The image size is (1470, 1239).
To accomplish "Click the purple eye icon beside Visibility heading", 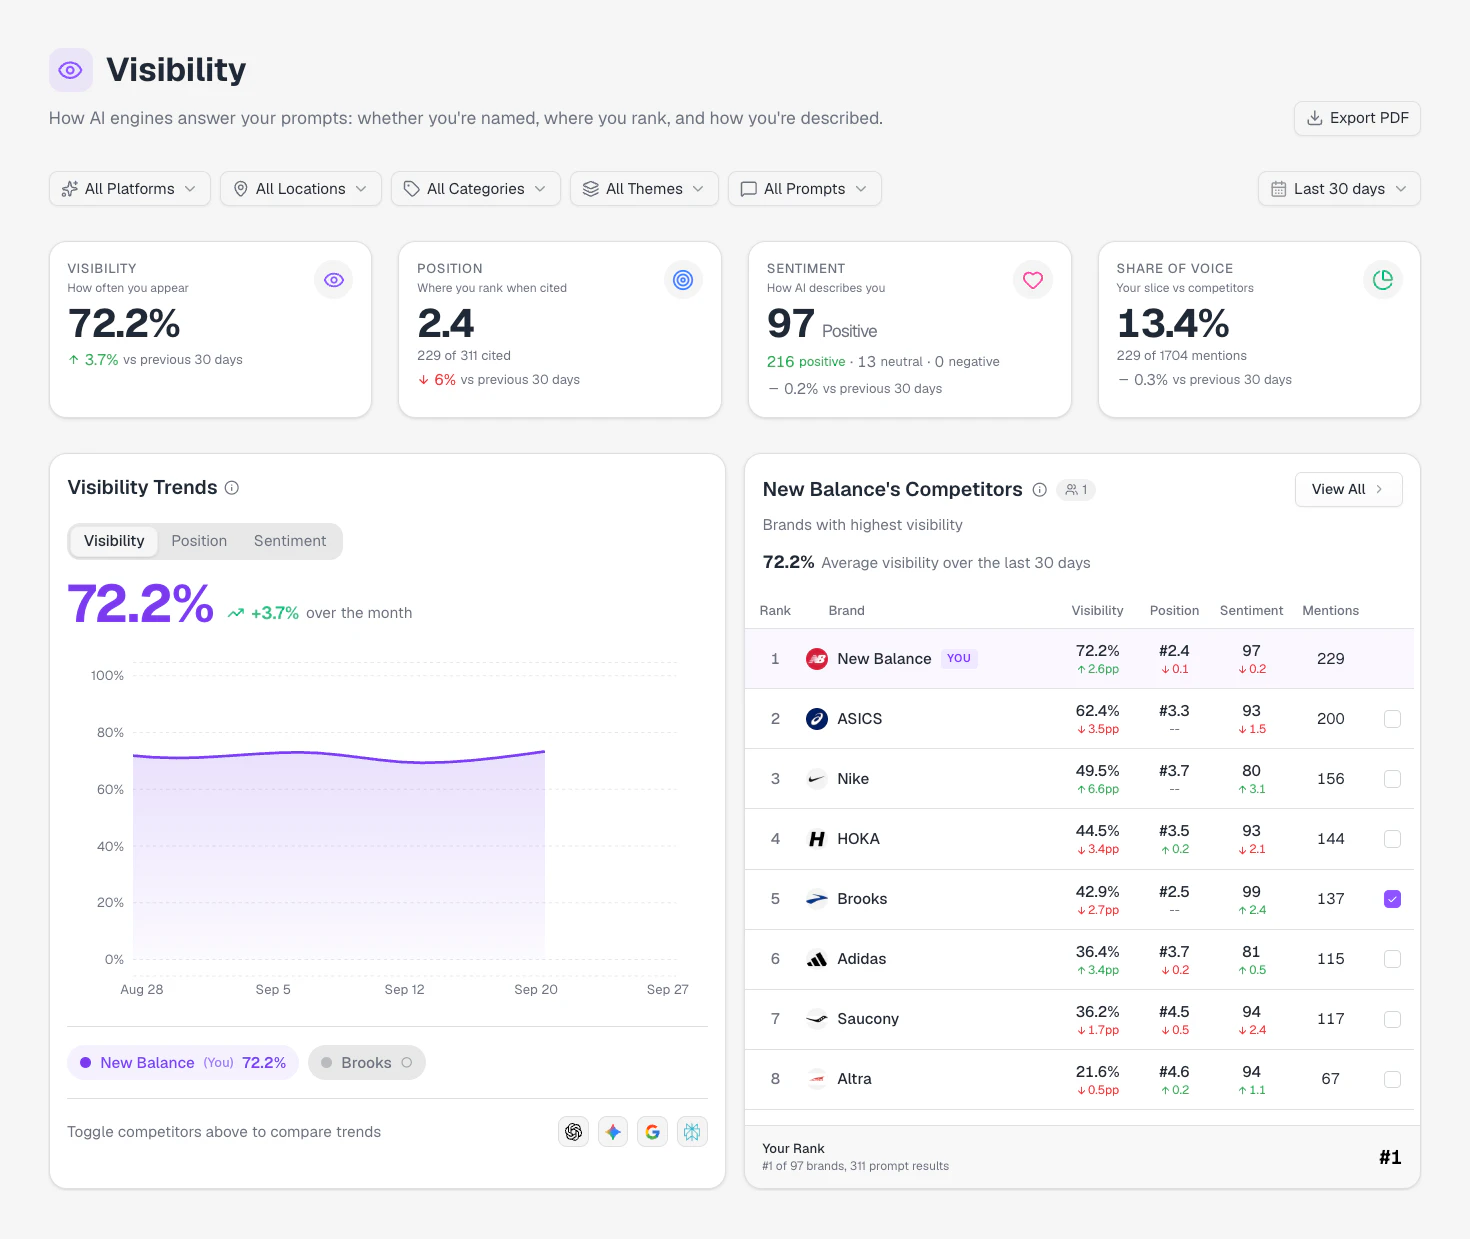I will 70,70.
